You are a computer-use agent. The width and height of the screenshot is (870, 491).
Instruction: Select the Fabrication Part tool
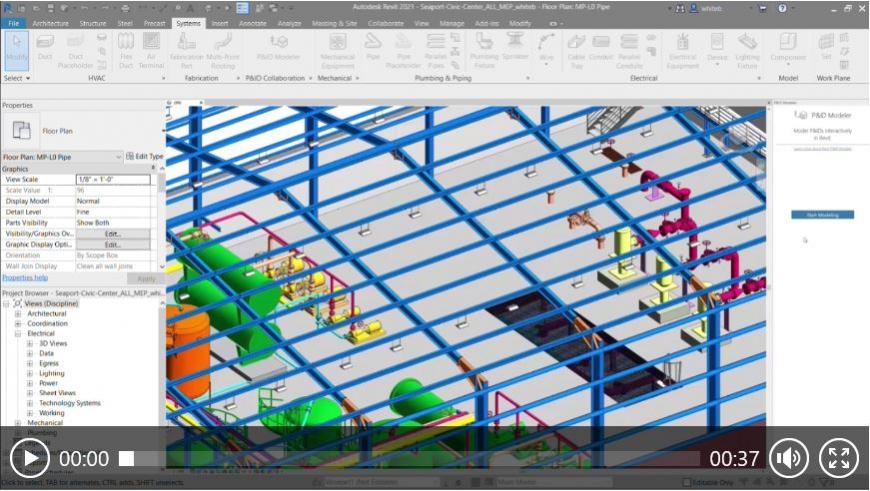[x=186, y=51]
